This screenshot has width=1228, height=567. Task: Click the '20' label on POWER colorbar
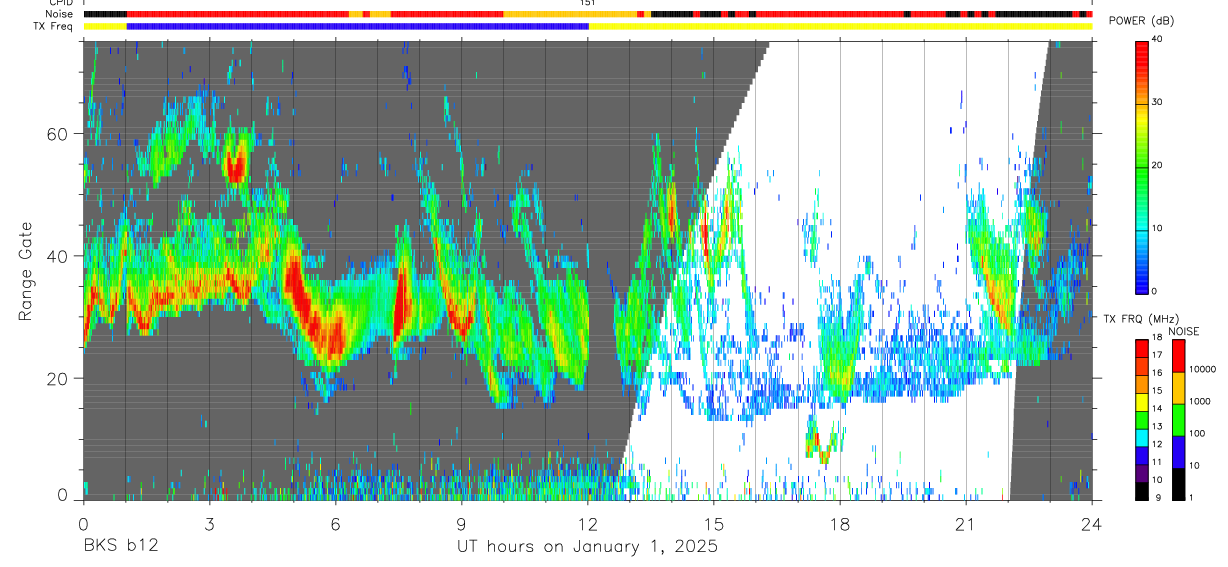(x=1158, y=165)
